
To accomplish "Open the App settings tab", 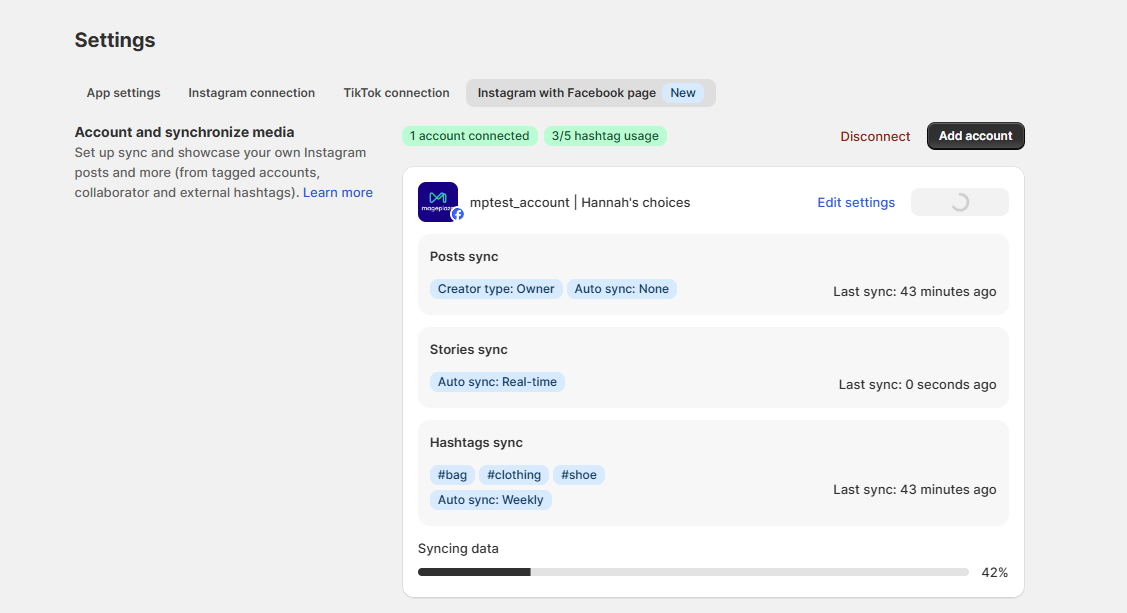I will pyautogui.click(x=123, y=93).
